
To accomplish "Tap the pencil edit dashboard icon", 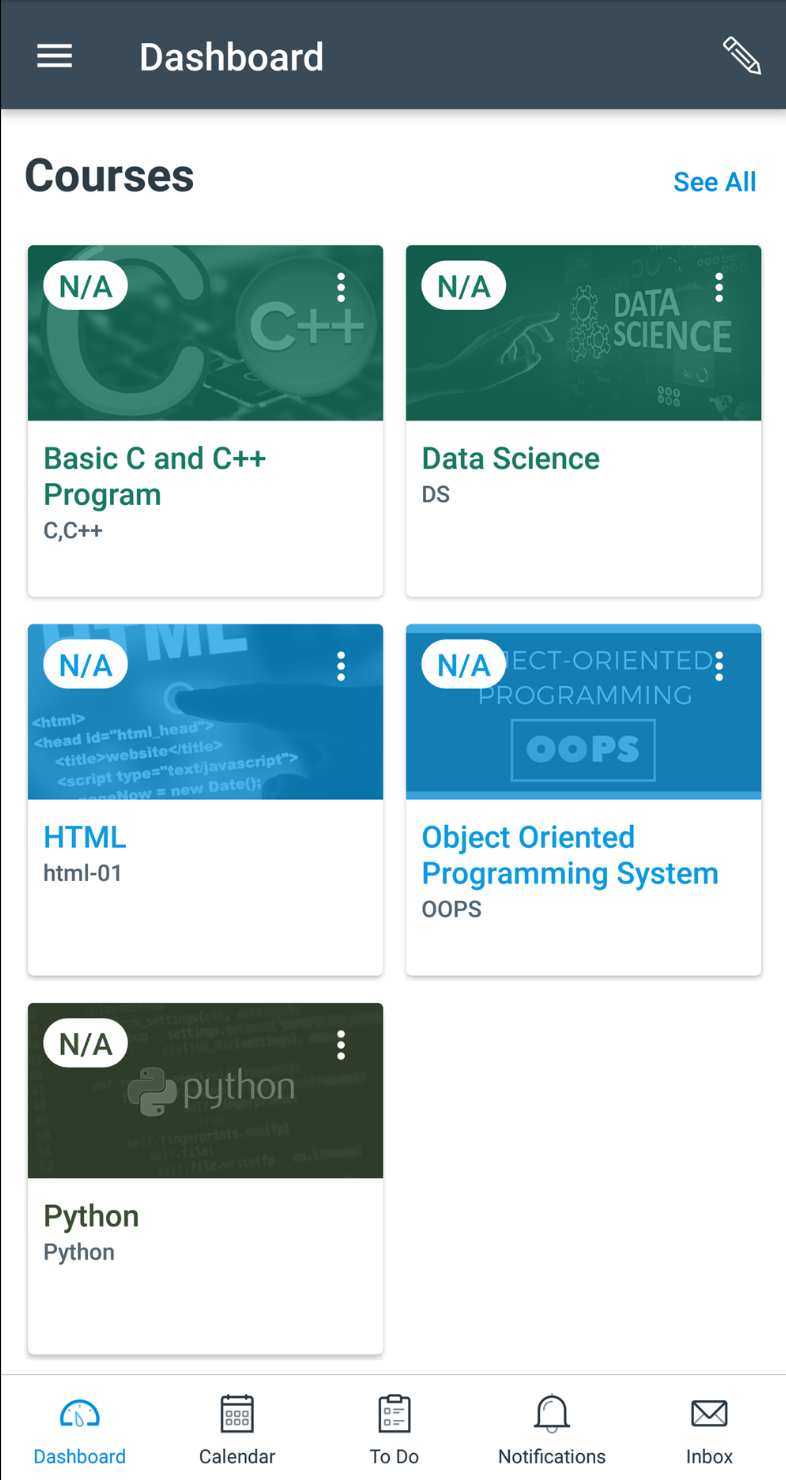I will tap(742, 56).
